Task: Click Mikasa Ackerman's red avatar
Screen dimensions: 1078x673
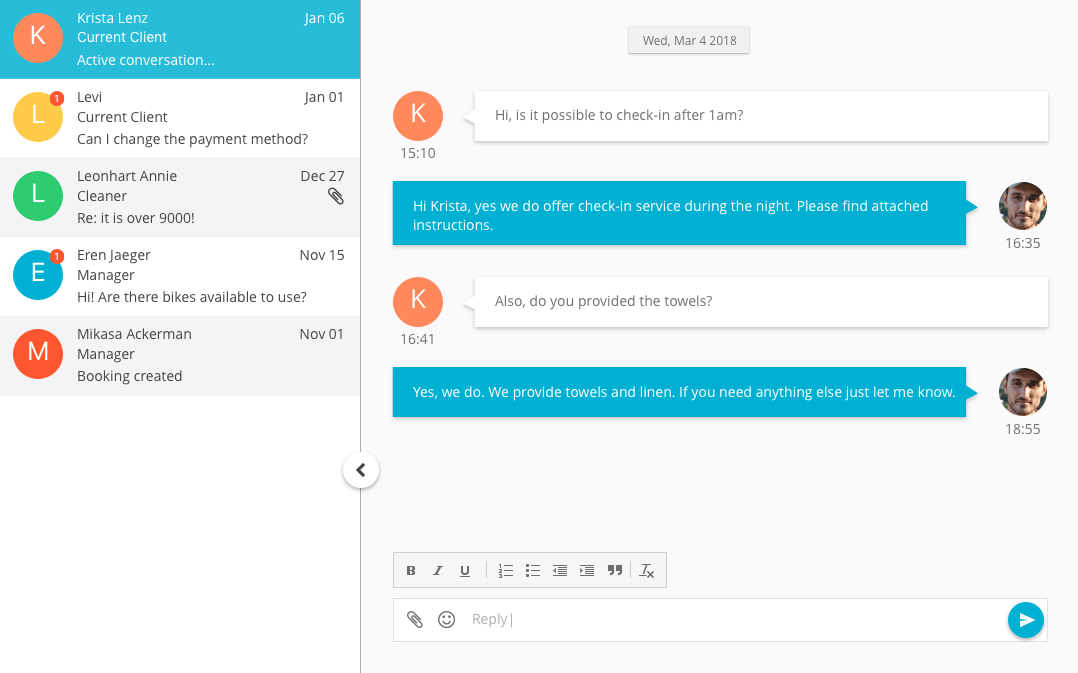Action: point(38,354)
